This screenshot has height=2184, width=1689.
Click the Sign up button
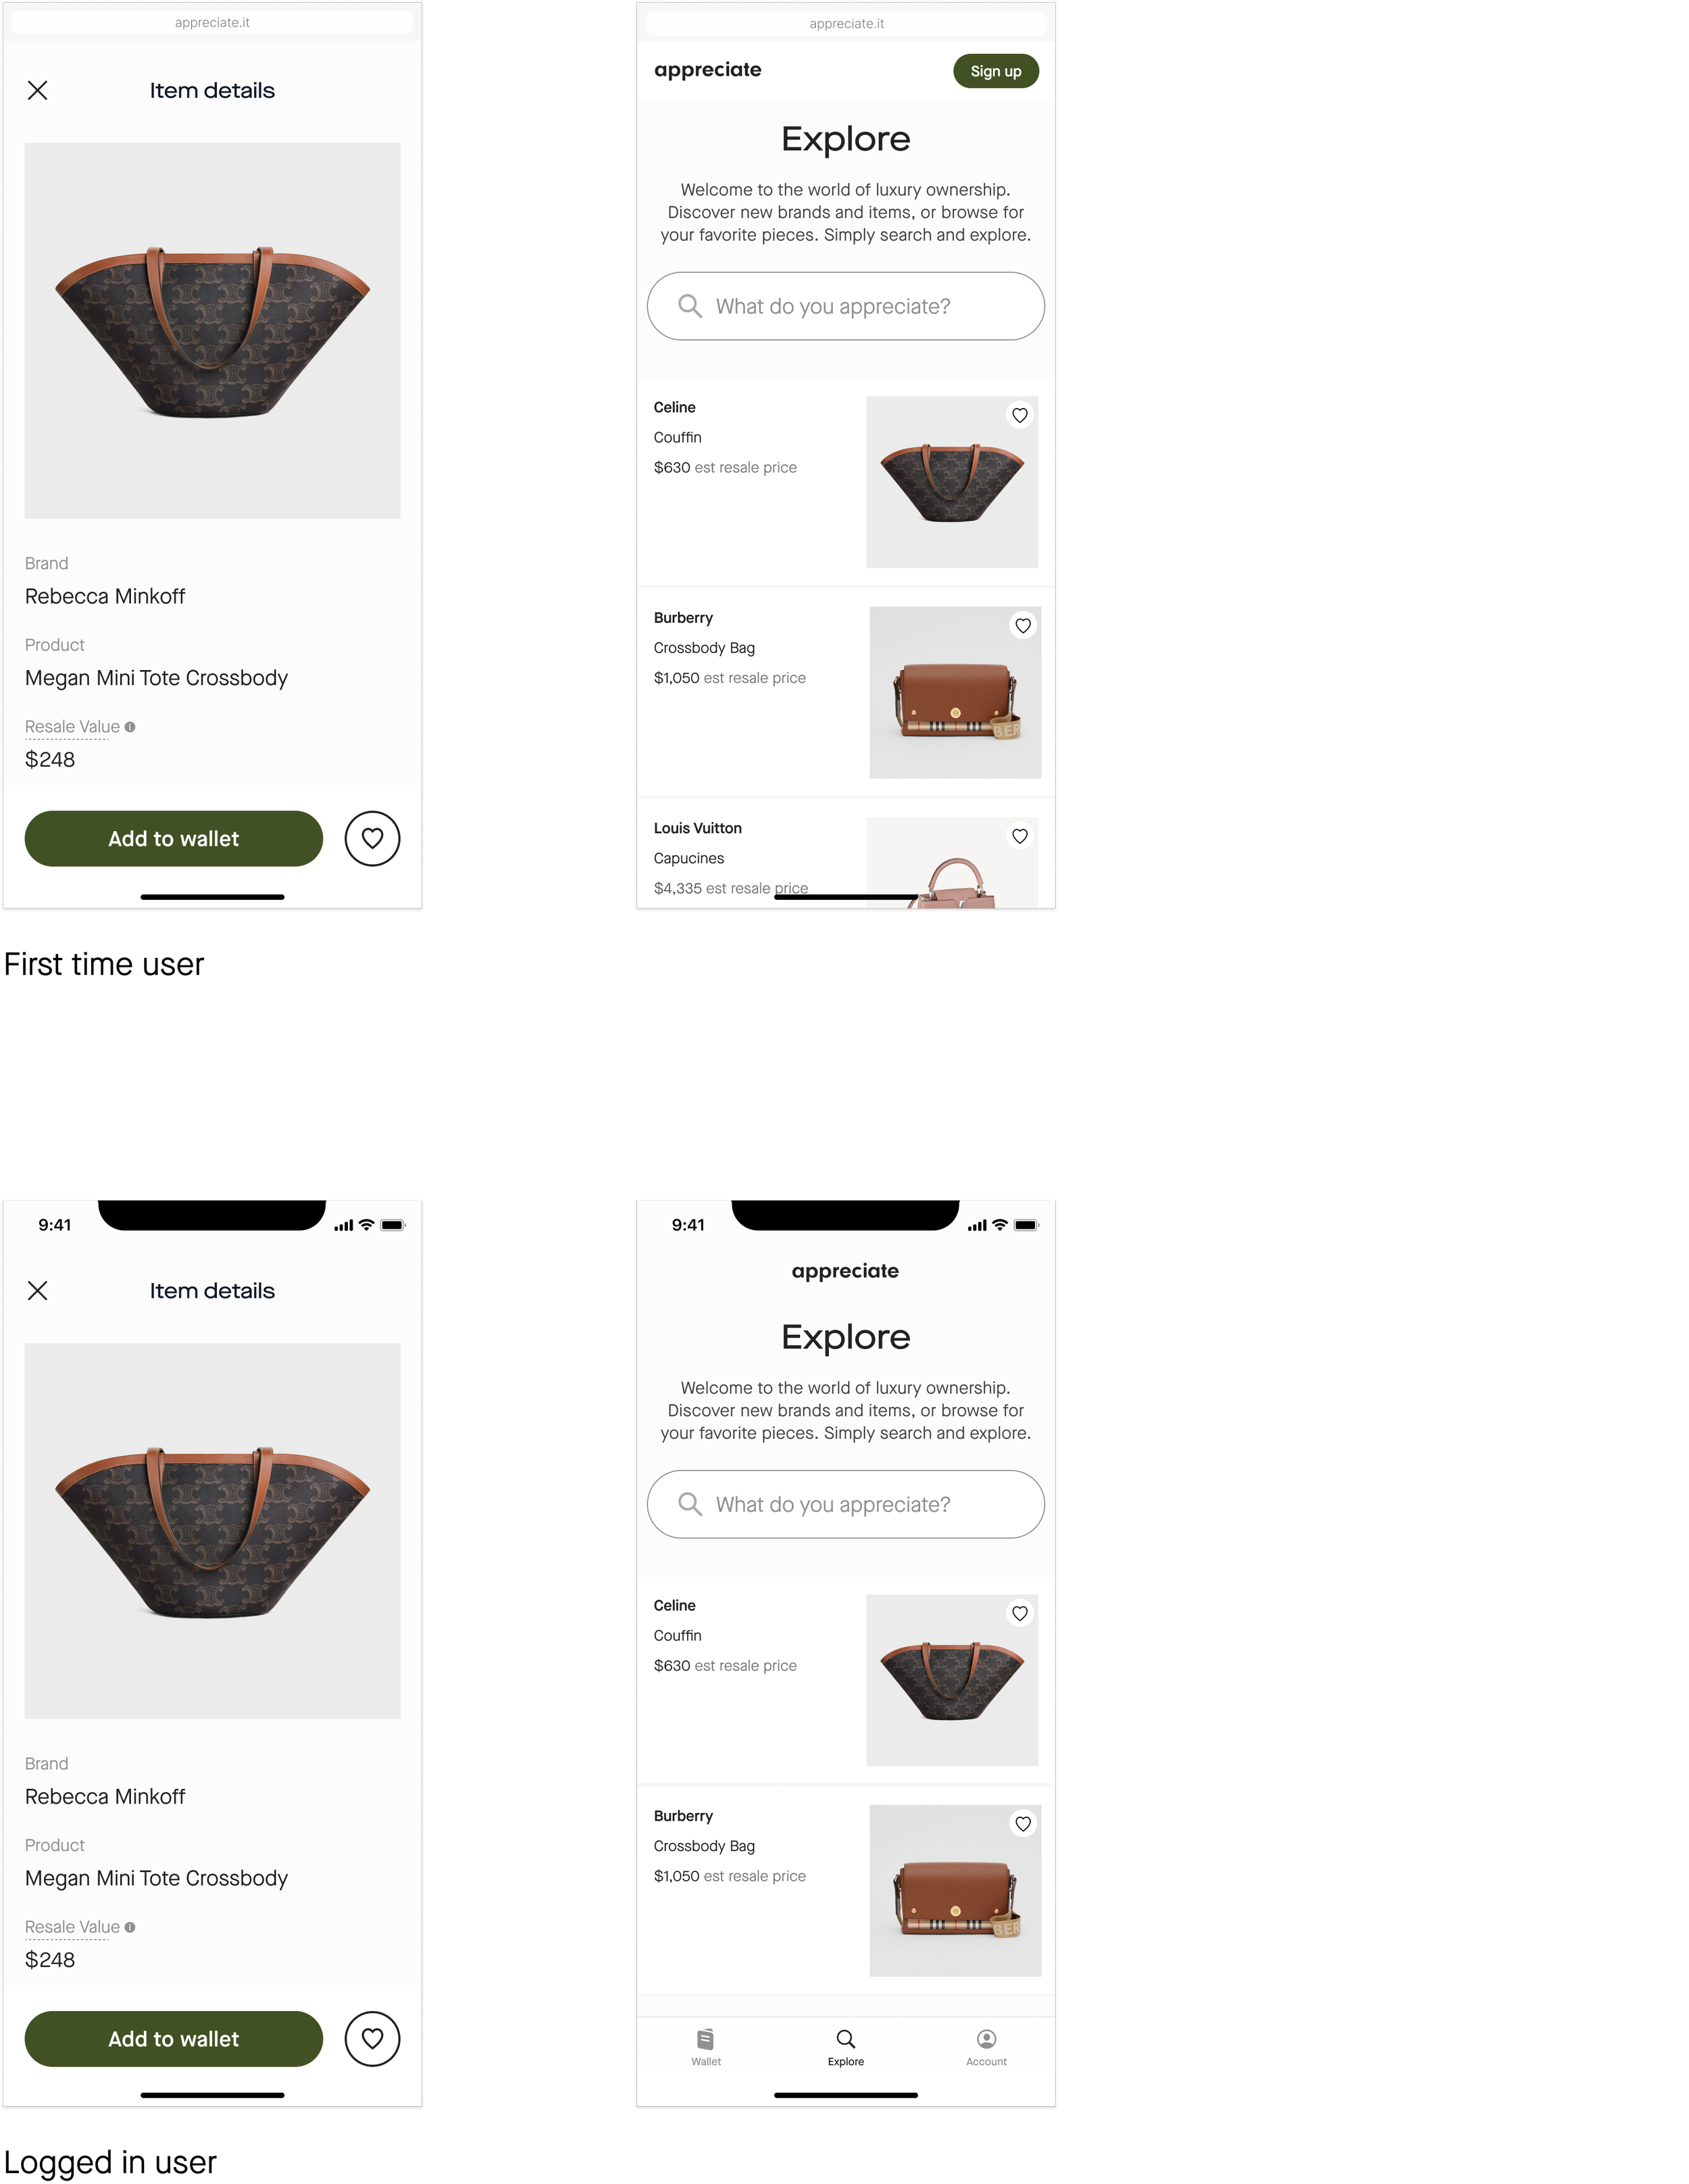click(x=995, y=71)
